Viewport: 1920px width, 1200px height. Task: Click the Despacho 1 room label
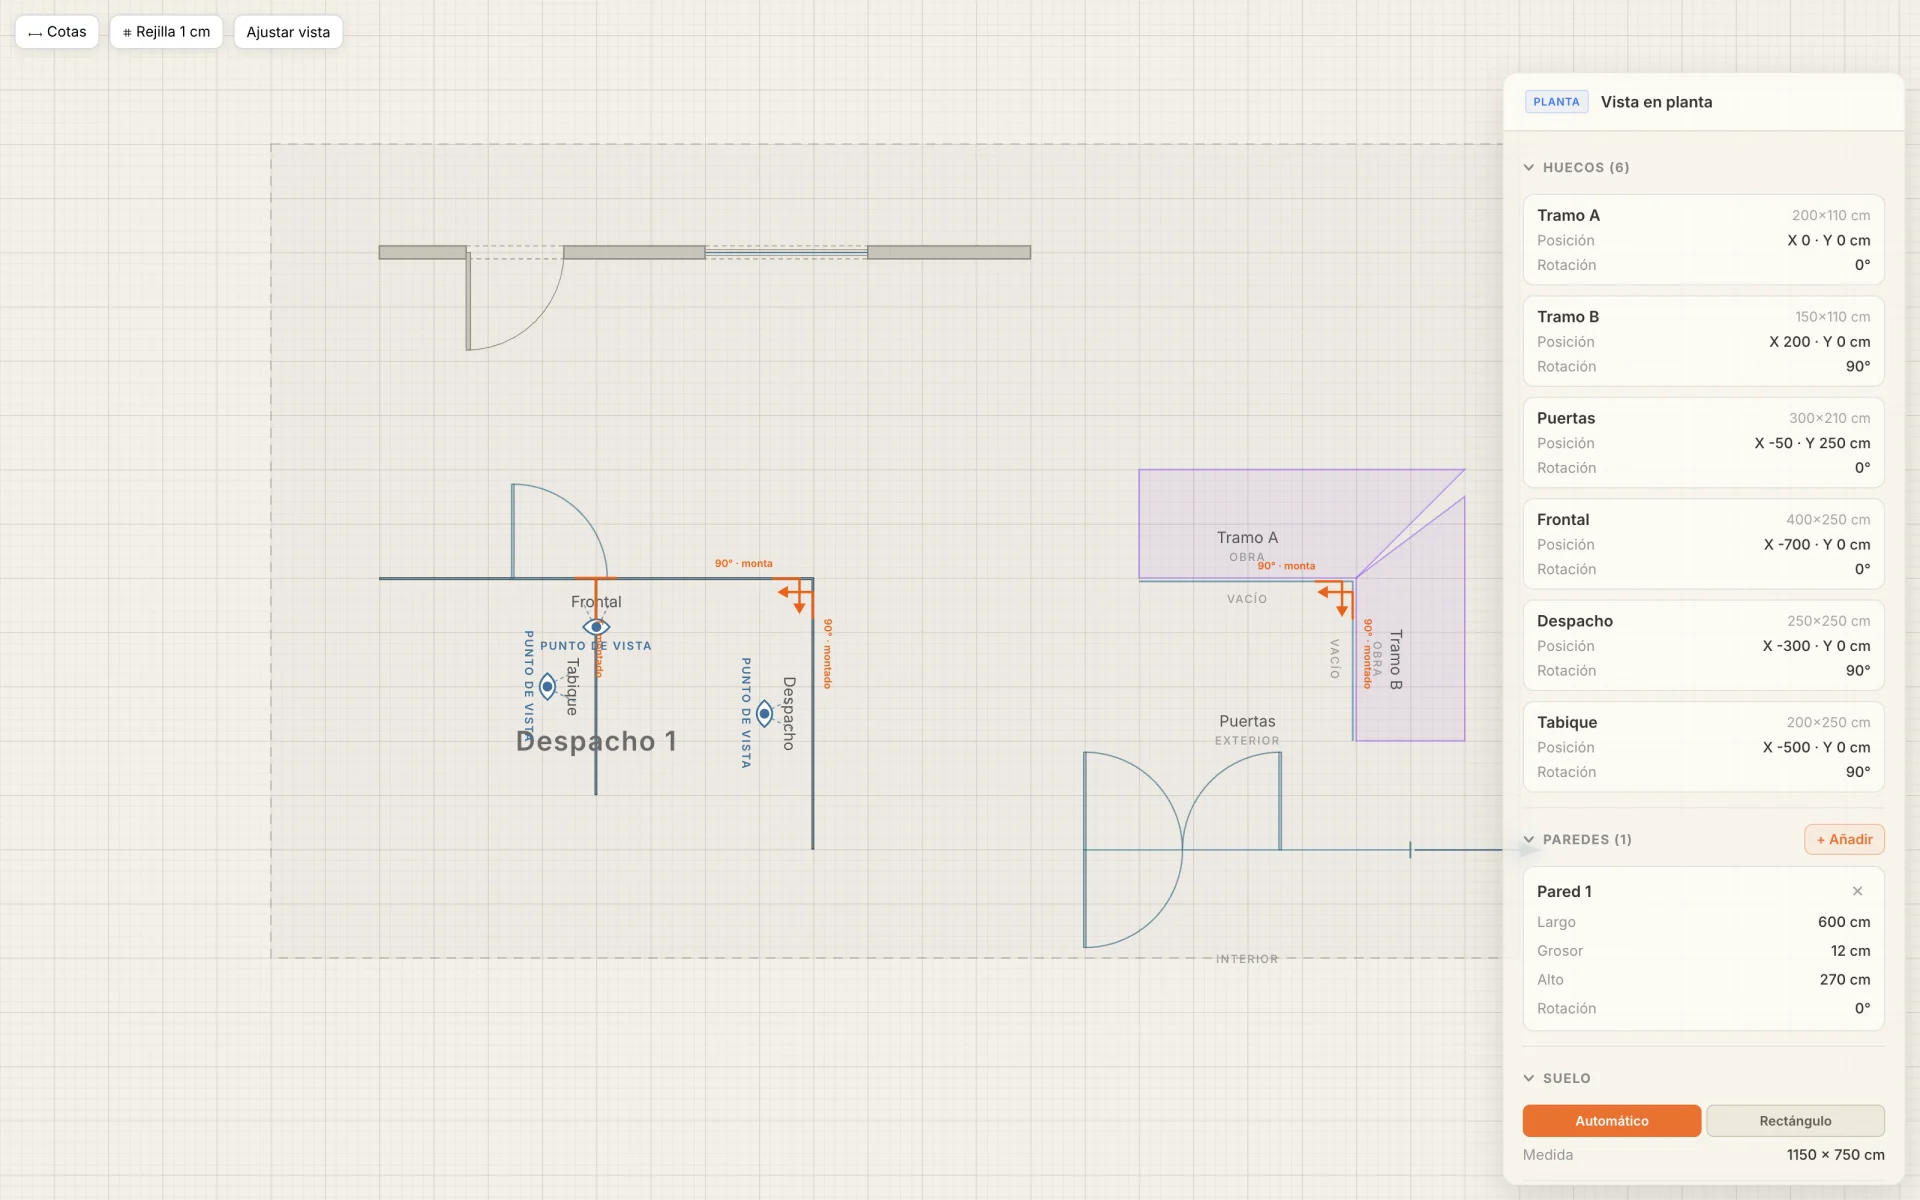click(596, 741)
